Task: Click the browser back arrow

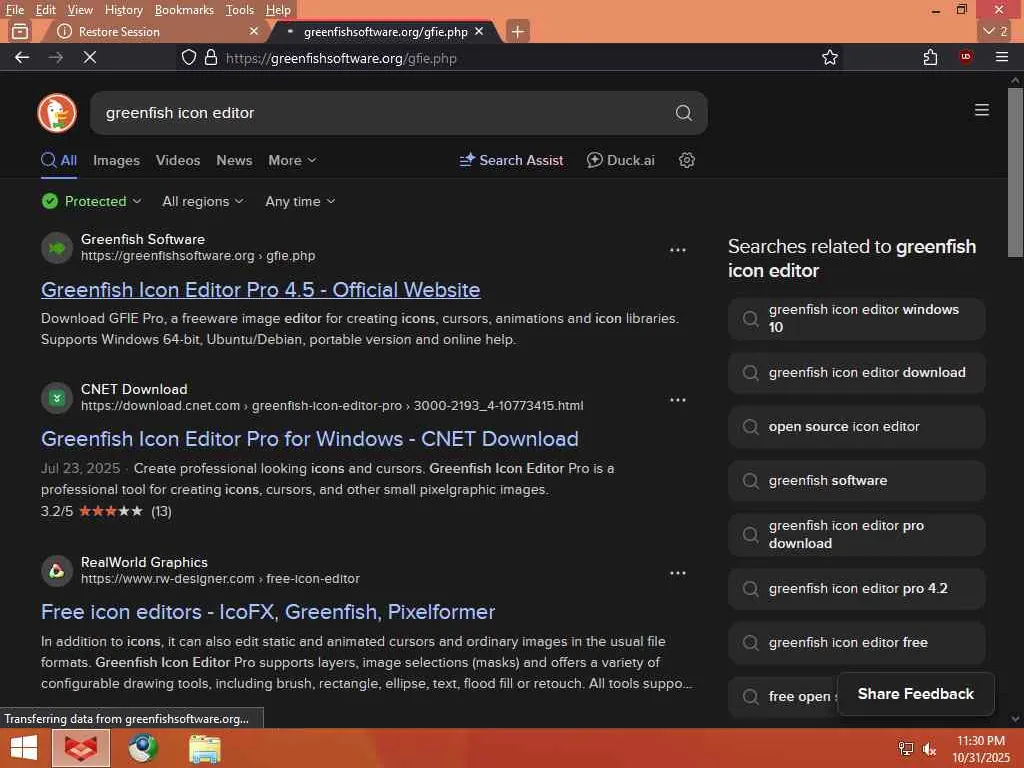Action: coord(22,57)
